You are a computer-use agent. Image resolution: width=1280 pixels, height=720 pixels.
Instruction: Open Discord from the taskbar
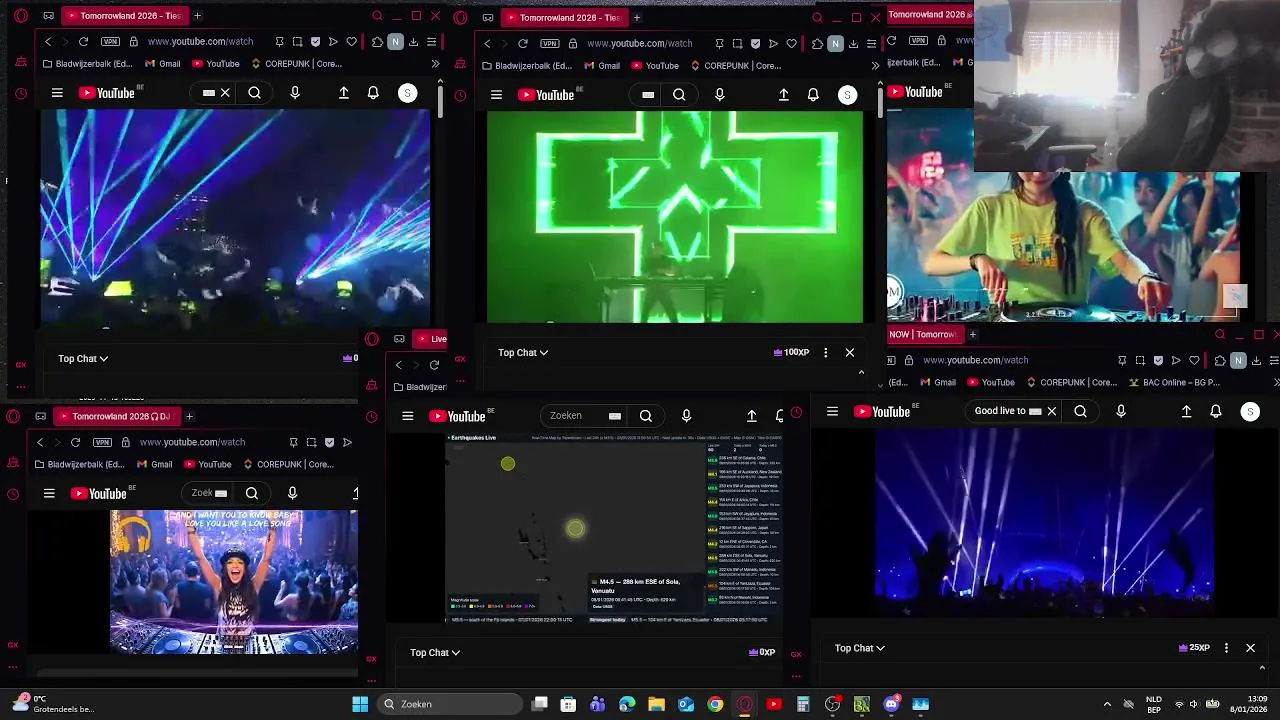(x=891, y=704)
